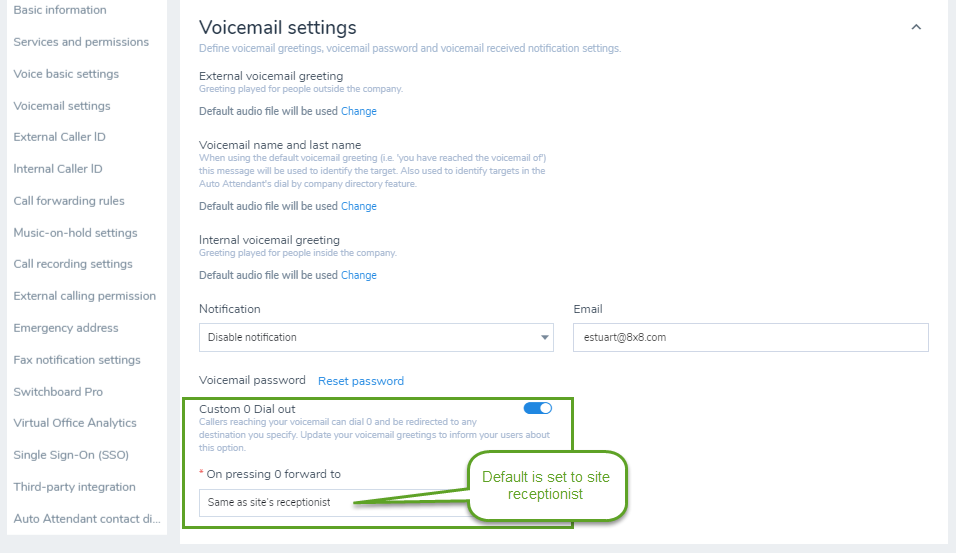This screenshot has width=956, height=553.
Task: Change the external voicemail greeting audio
Action: [358, 111]
